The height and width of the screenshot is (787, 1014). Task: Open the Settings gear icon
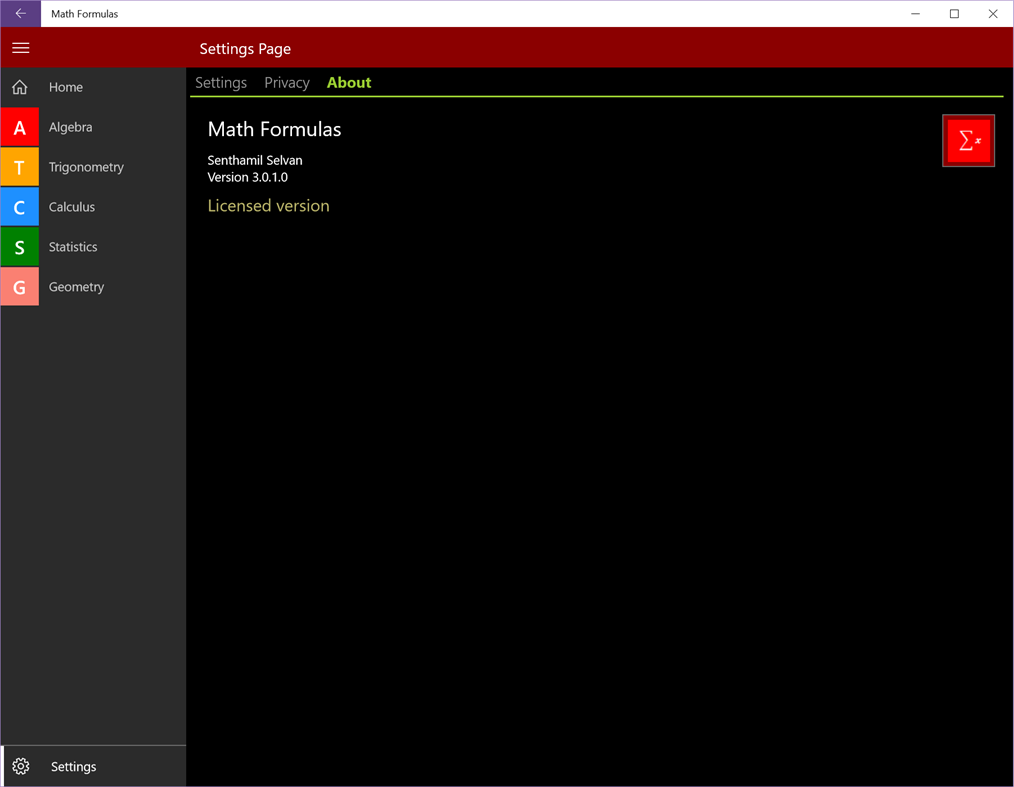tap(23, 766)
